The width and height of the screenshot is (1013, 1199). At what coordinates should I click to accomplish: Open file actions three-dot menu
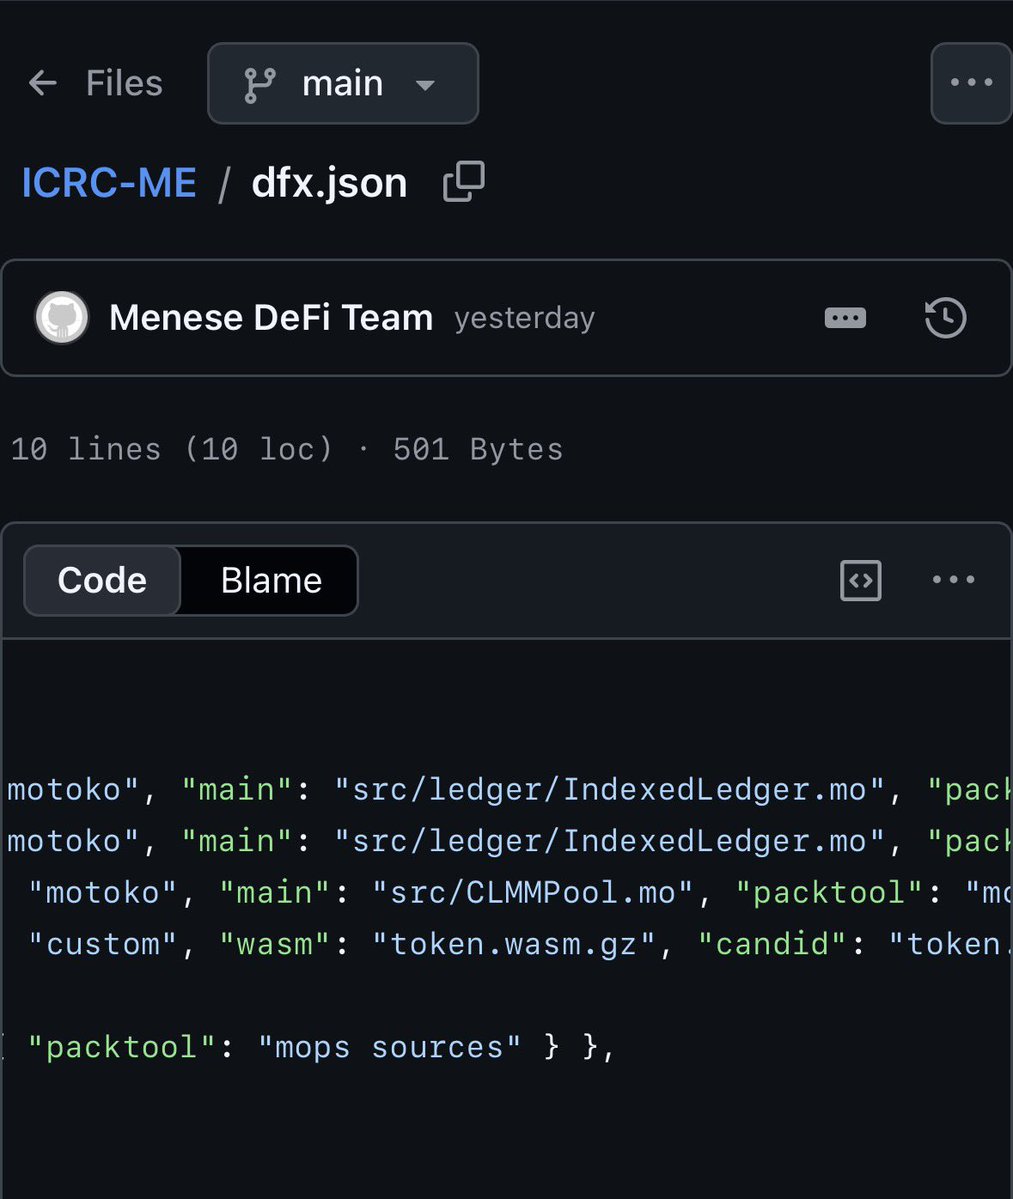pos(953,580)
